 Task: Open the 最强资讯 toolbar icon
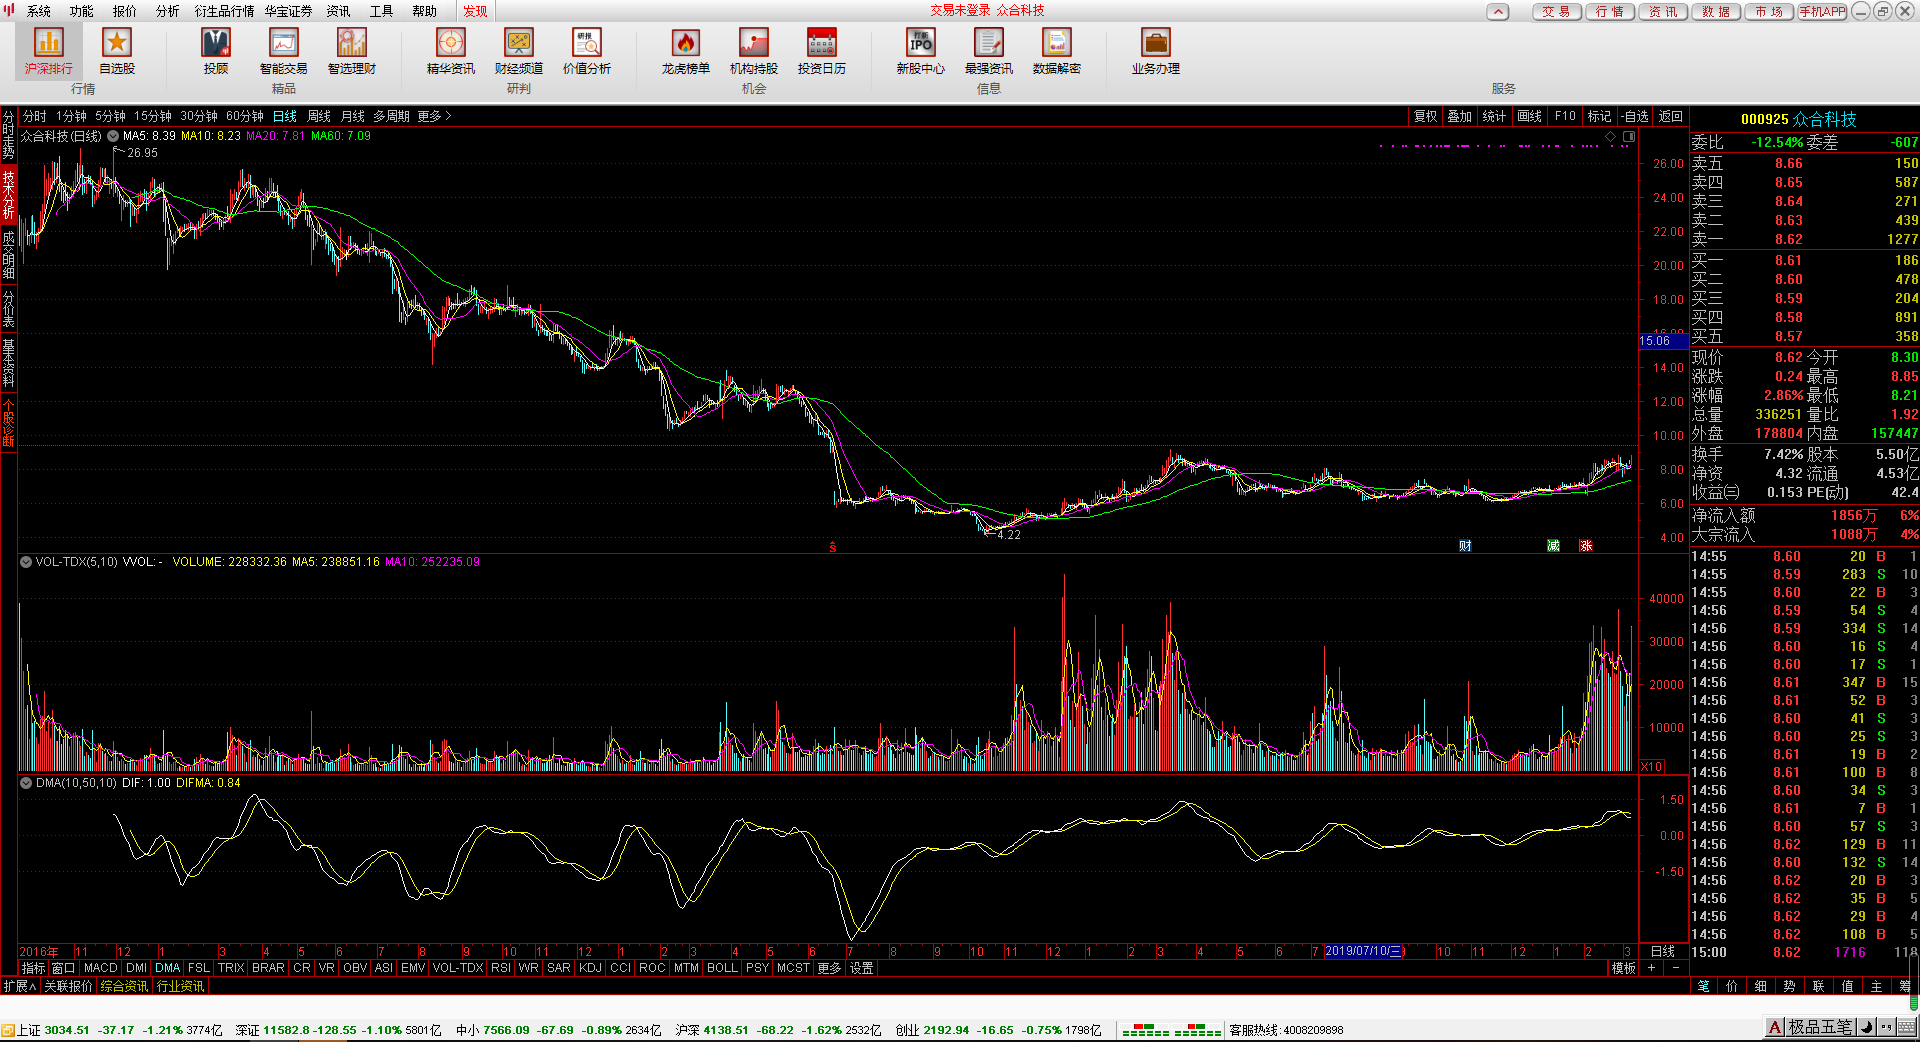pyautogui.click(x=989, y=51)
